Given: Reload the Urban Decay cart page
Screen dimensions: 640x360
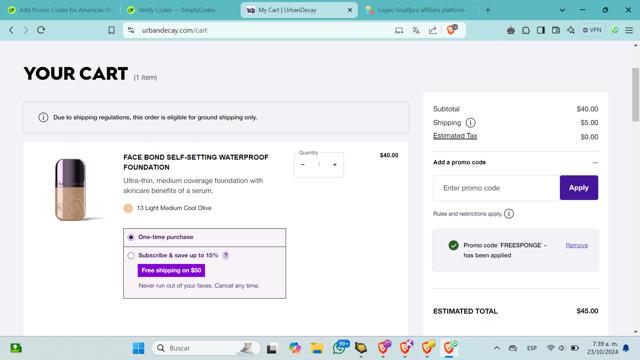Looking at the screenshot, I should point(41,30).
